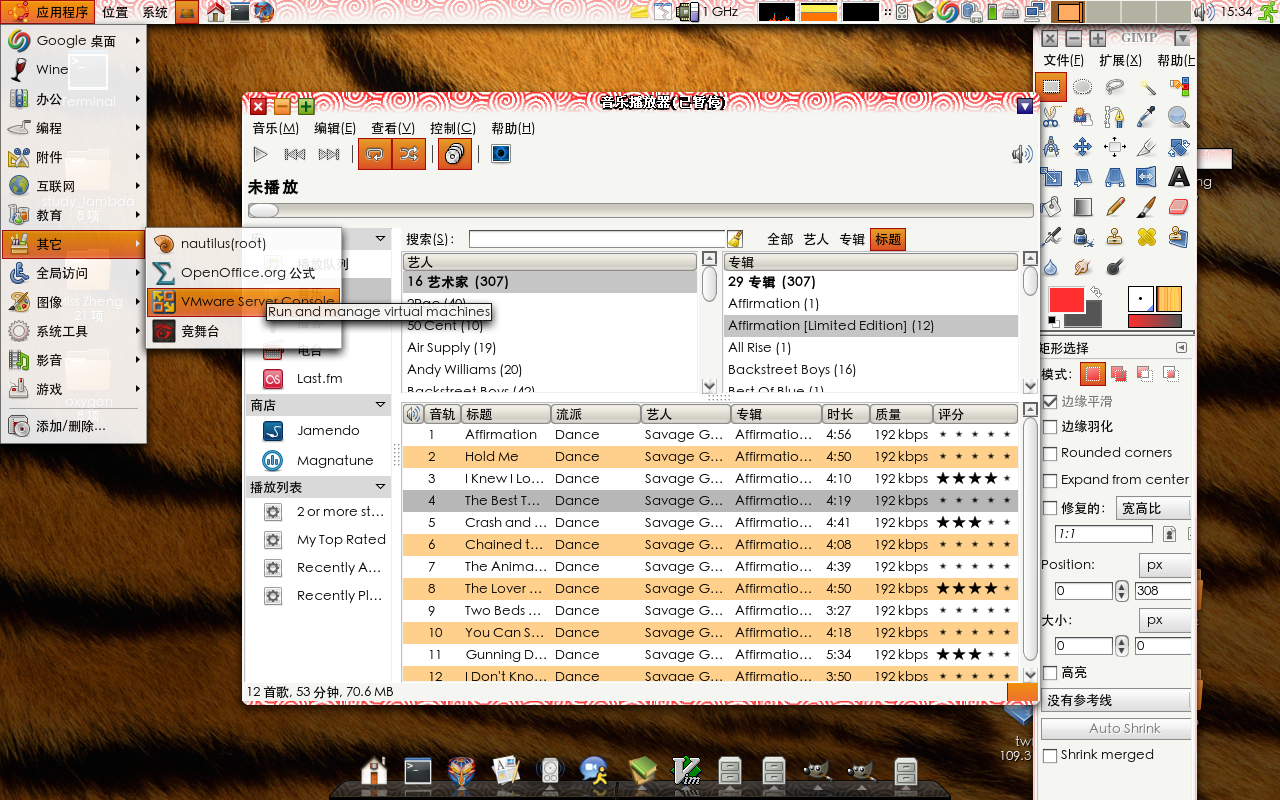The width and height of the screenshot is (1280, 800).
Task: Clear the search field with broom icon
Action: [735, 239]
